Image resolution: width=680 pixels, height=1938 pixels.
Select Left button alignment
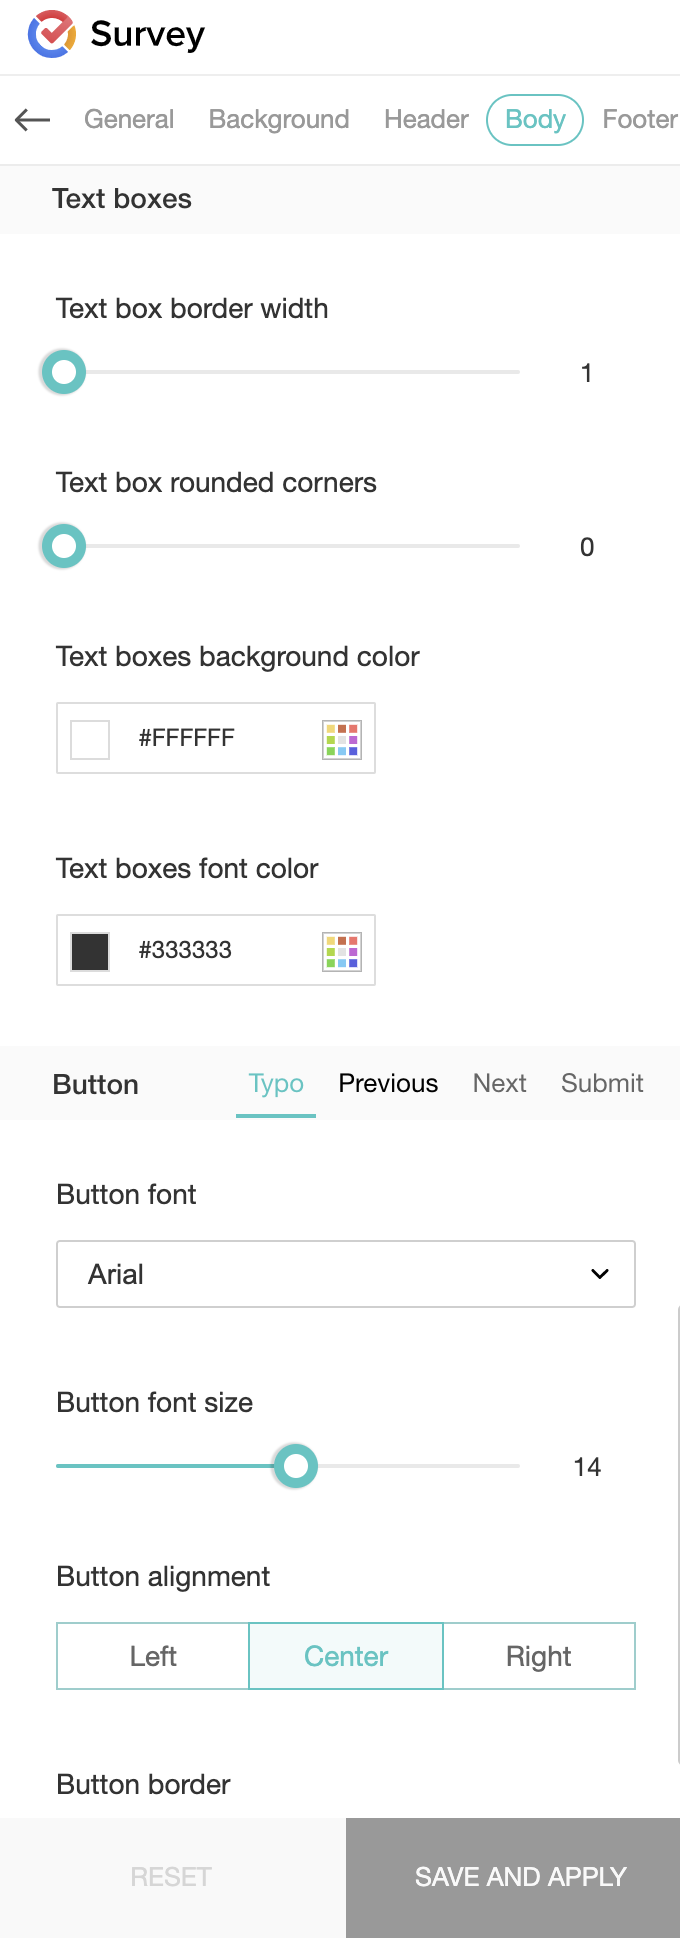[153, 1656]
